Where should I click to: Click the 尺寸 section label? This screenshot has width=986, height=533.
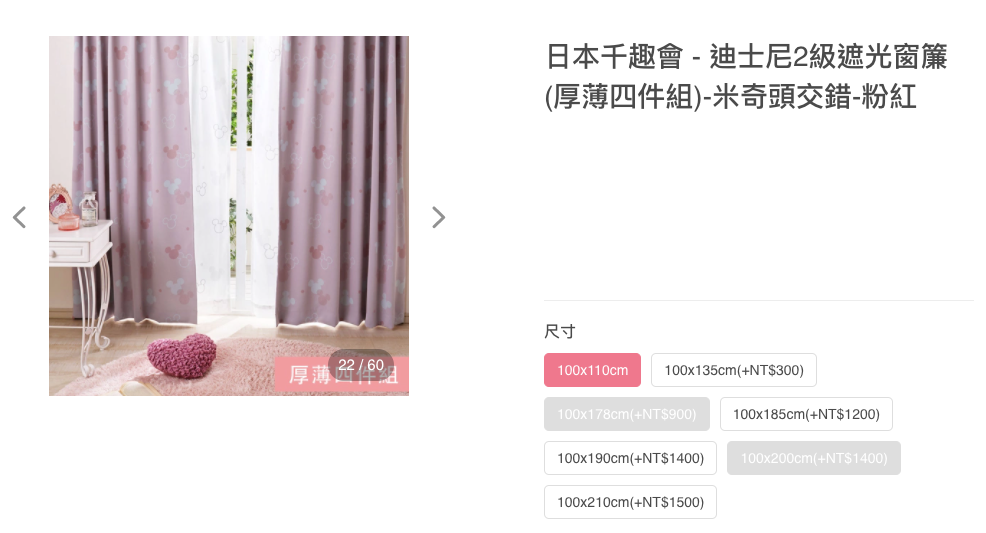(560, 331)
